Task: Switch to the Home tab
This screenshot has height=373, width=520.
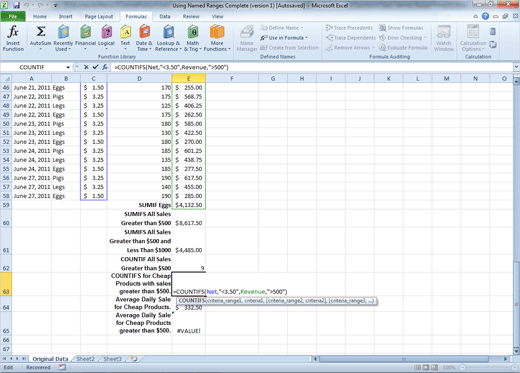Action: tap(40, 16)
